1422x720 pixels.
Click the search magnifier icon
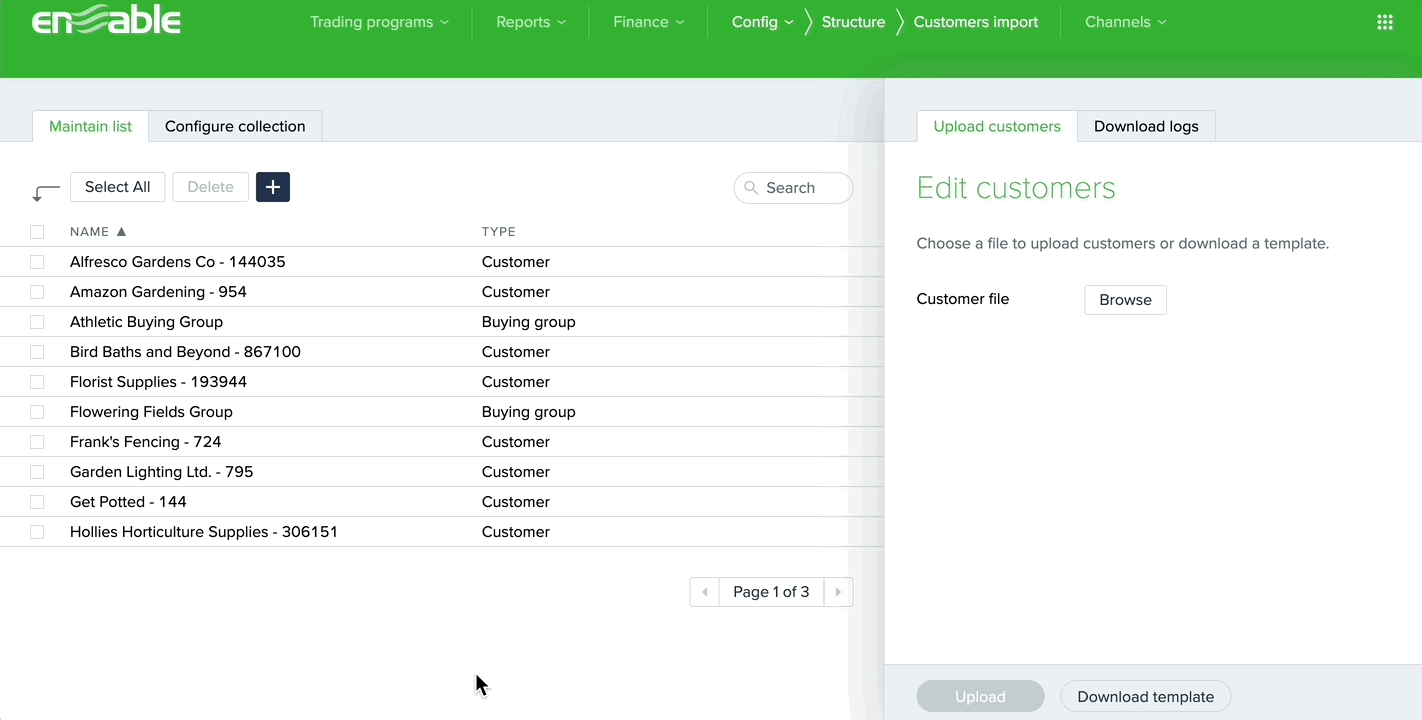coord(751,188)
